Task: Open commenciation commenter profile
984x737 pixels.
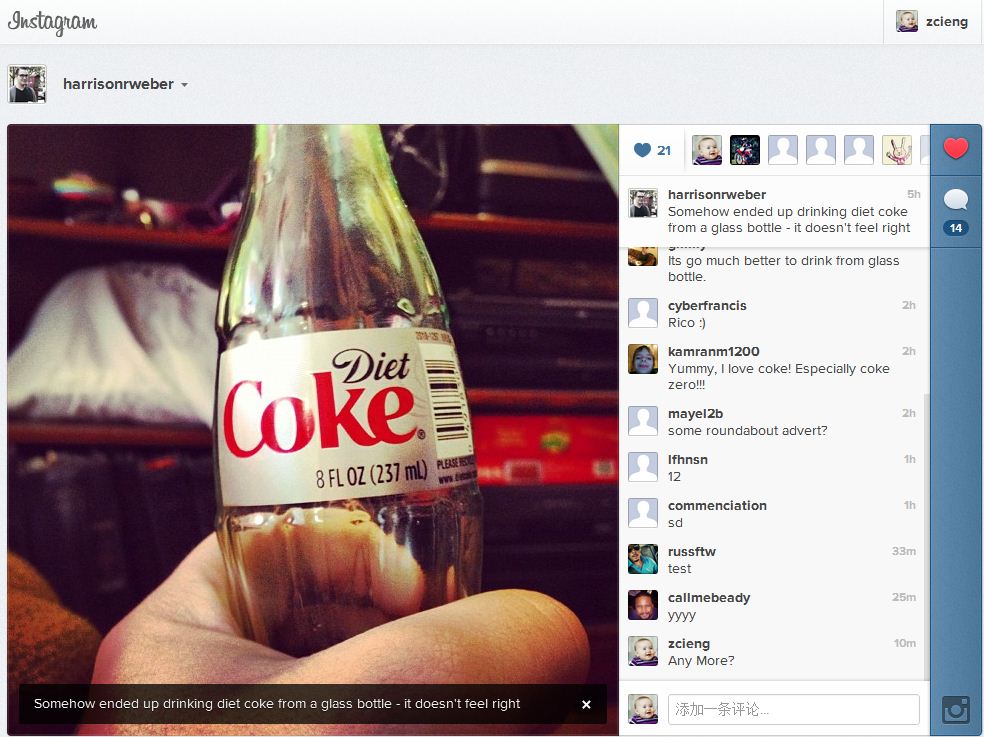Action: coord(717,505)
